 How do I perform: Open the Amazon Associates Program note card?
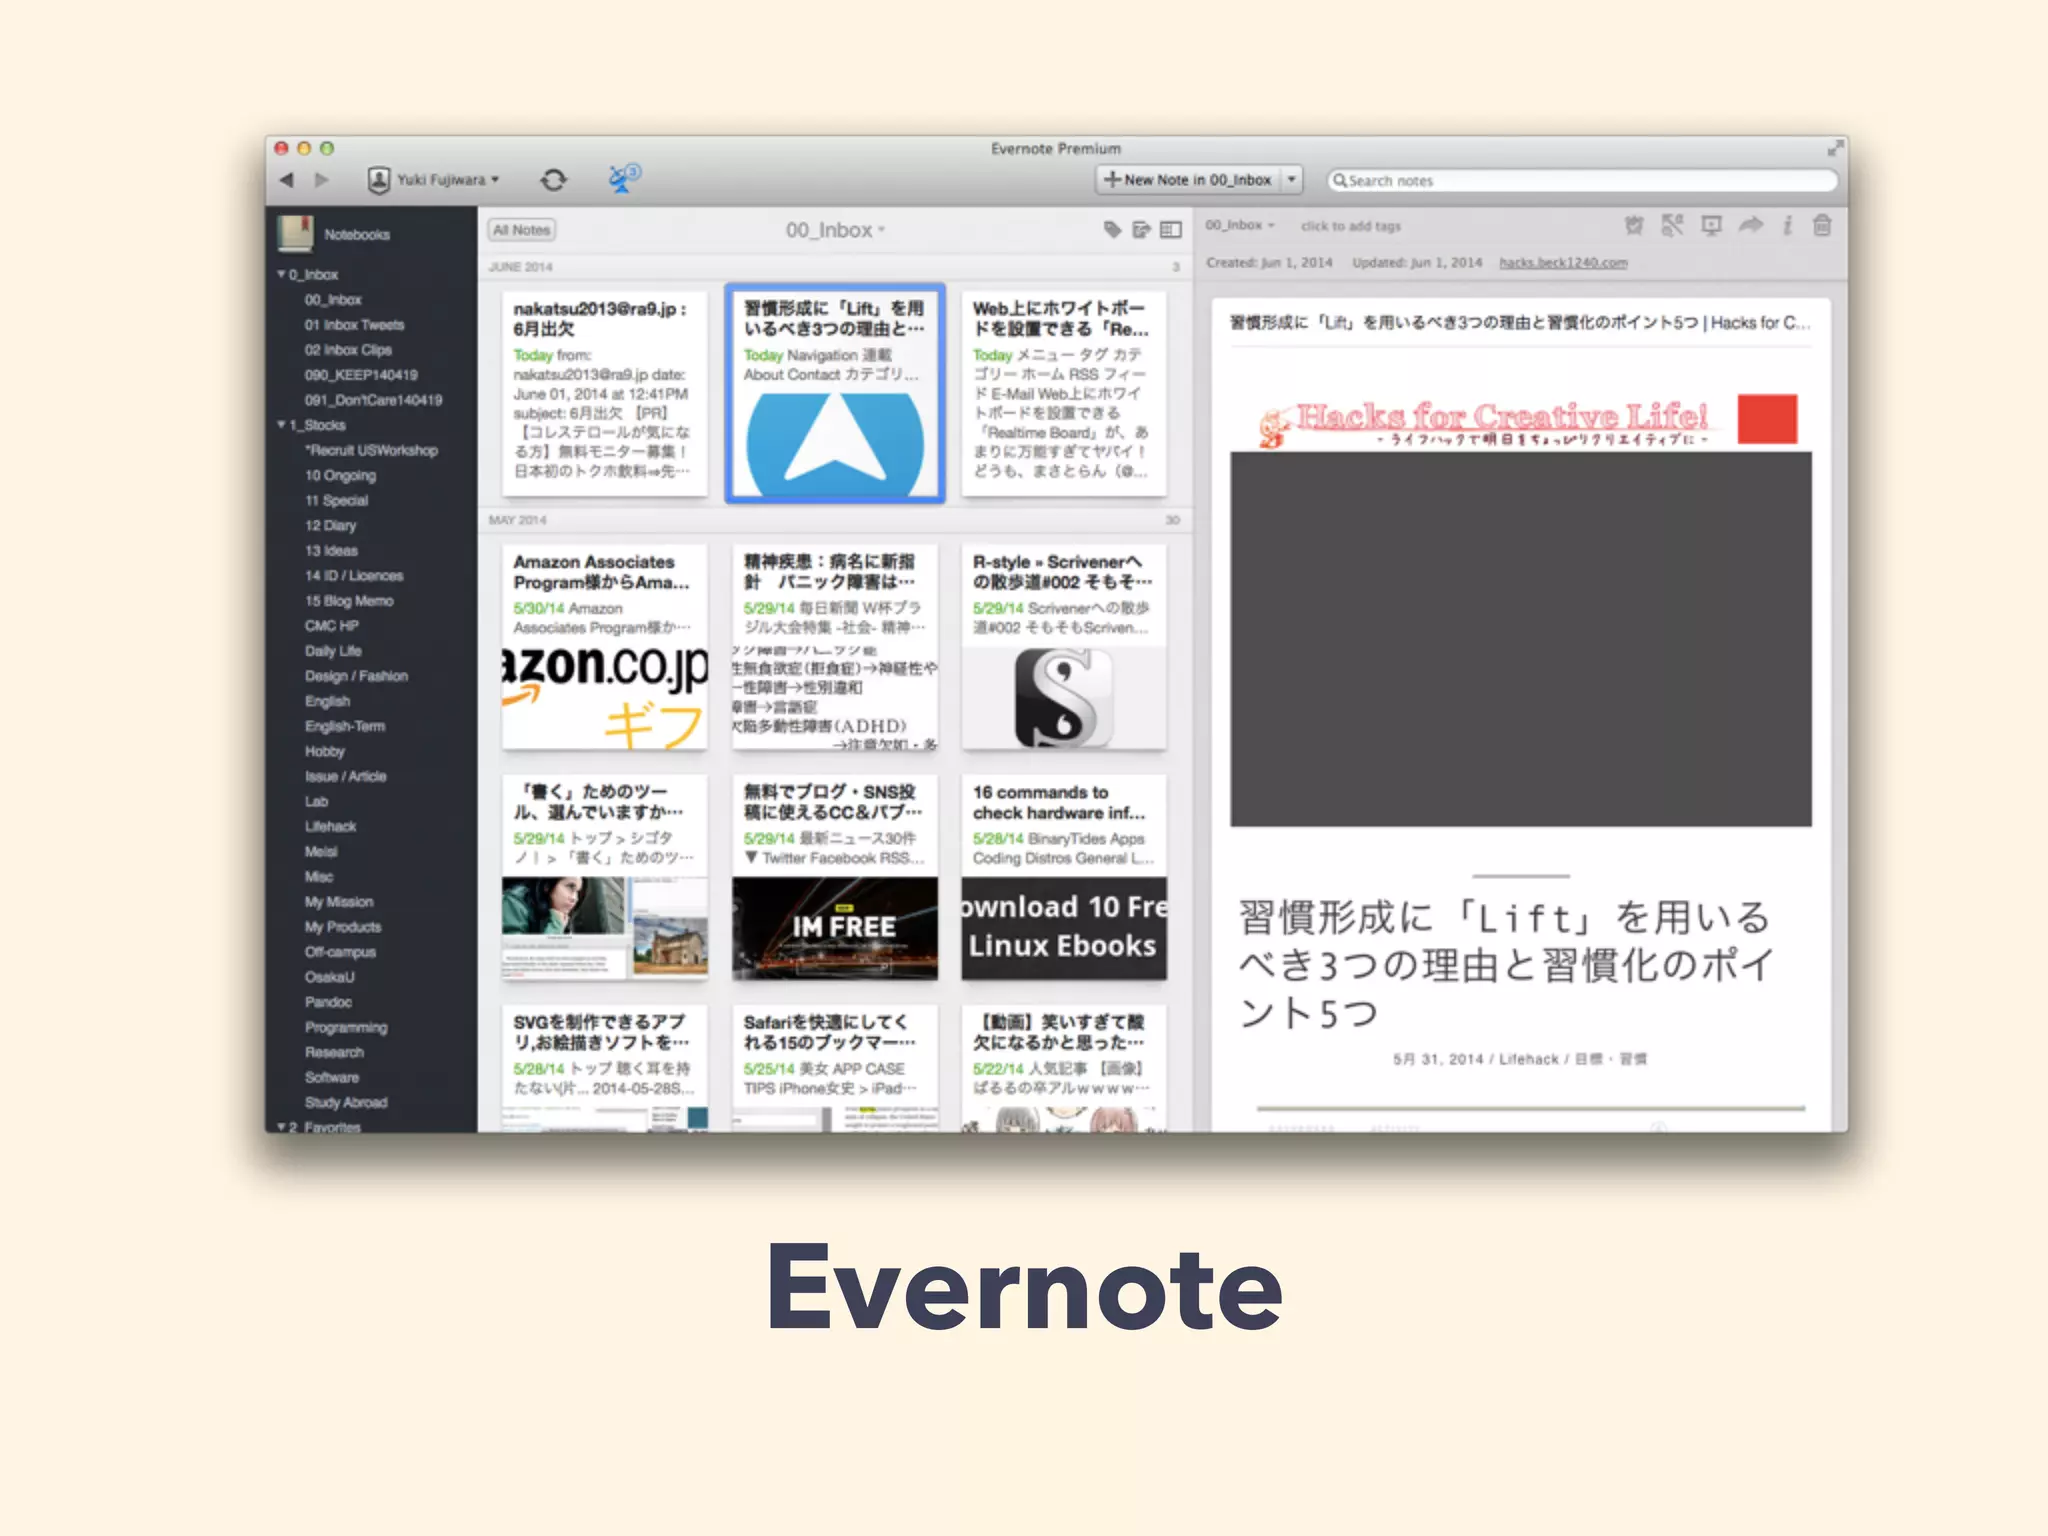(605, 647)
